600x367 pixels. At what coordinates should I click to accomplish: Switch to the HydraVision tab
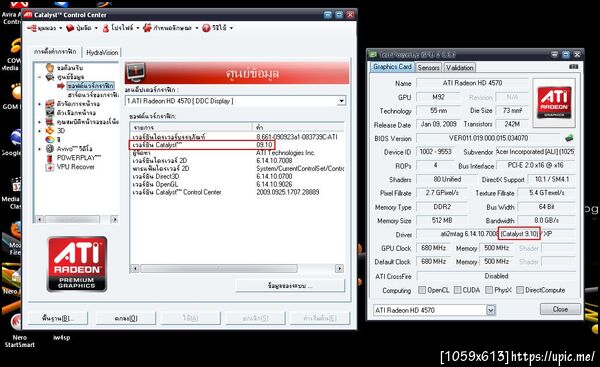102,52
